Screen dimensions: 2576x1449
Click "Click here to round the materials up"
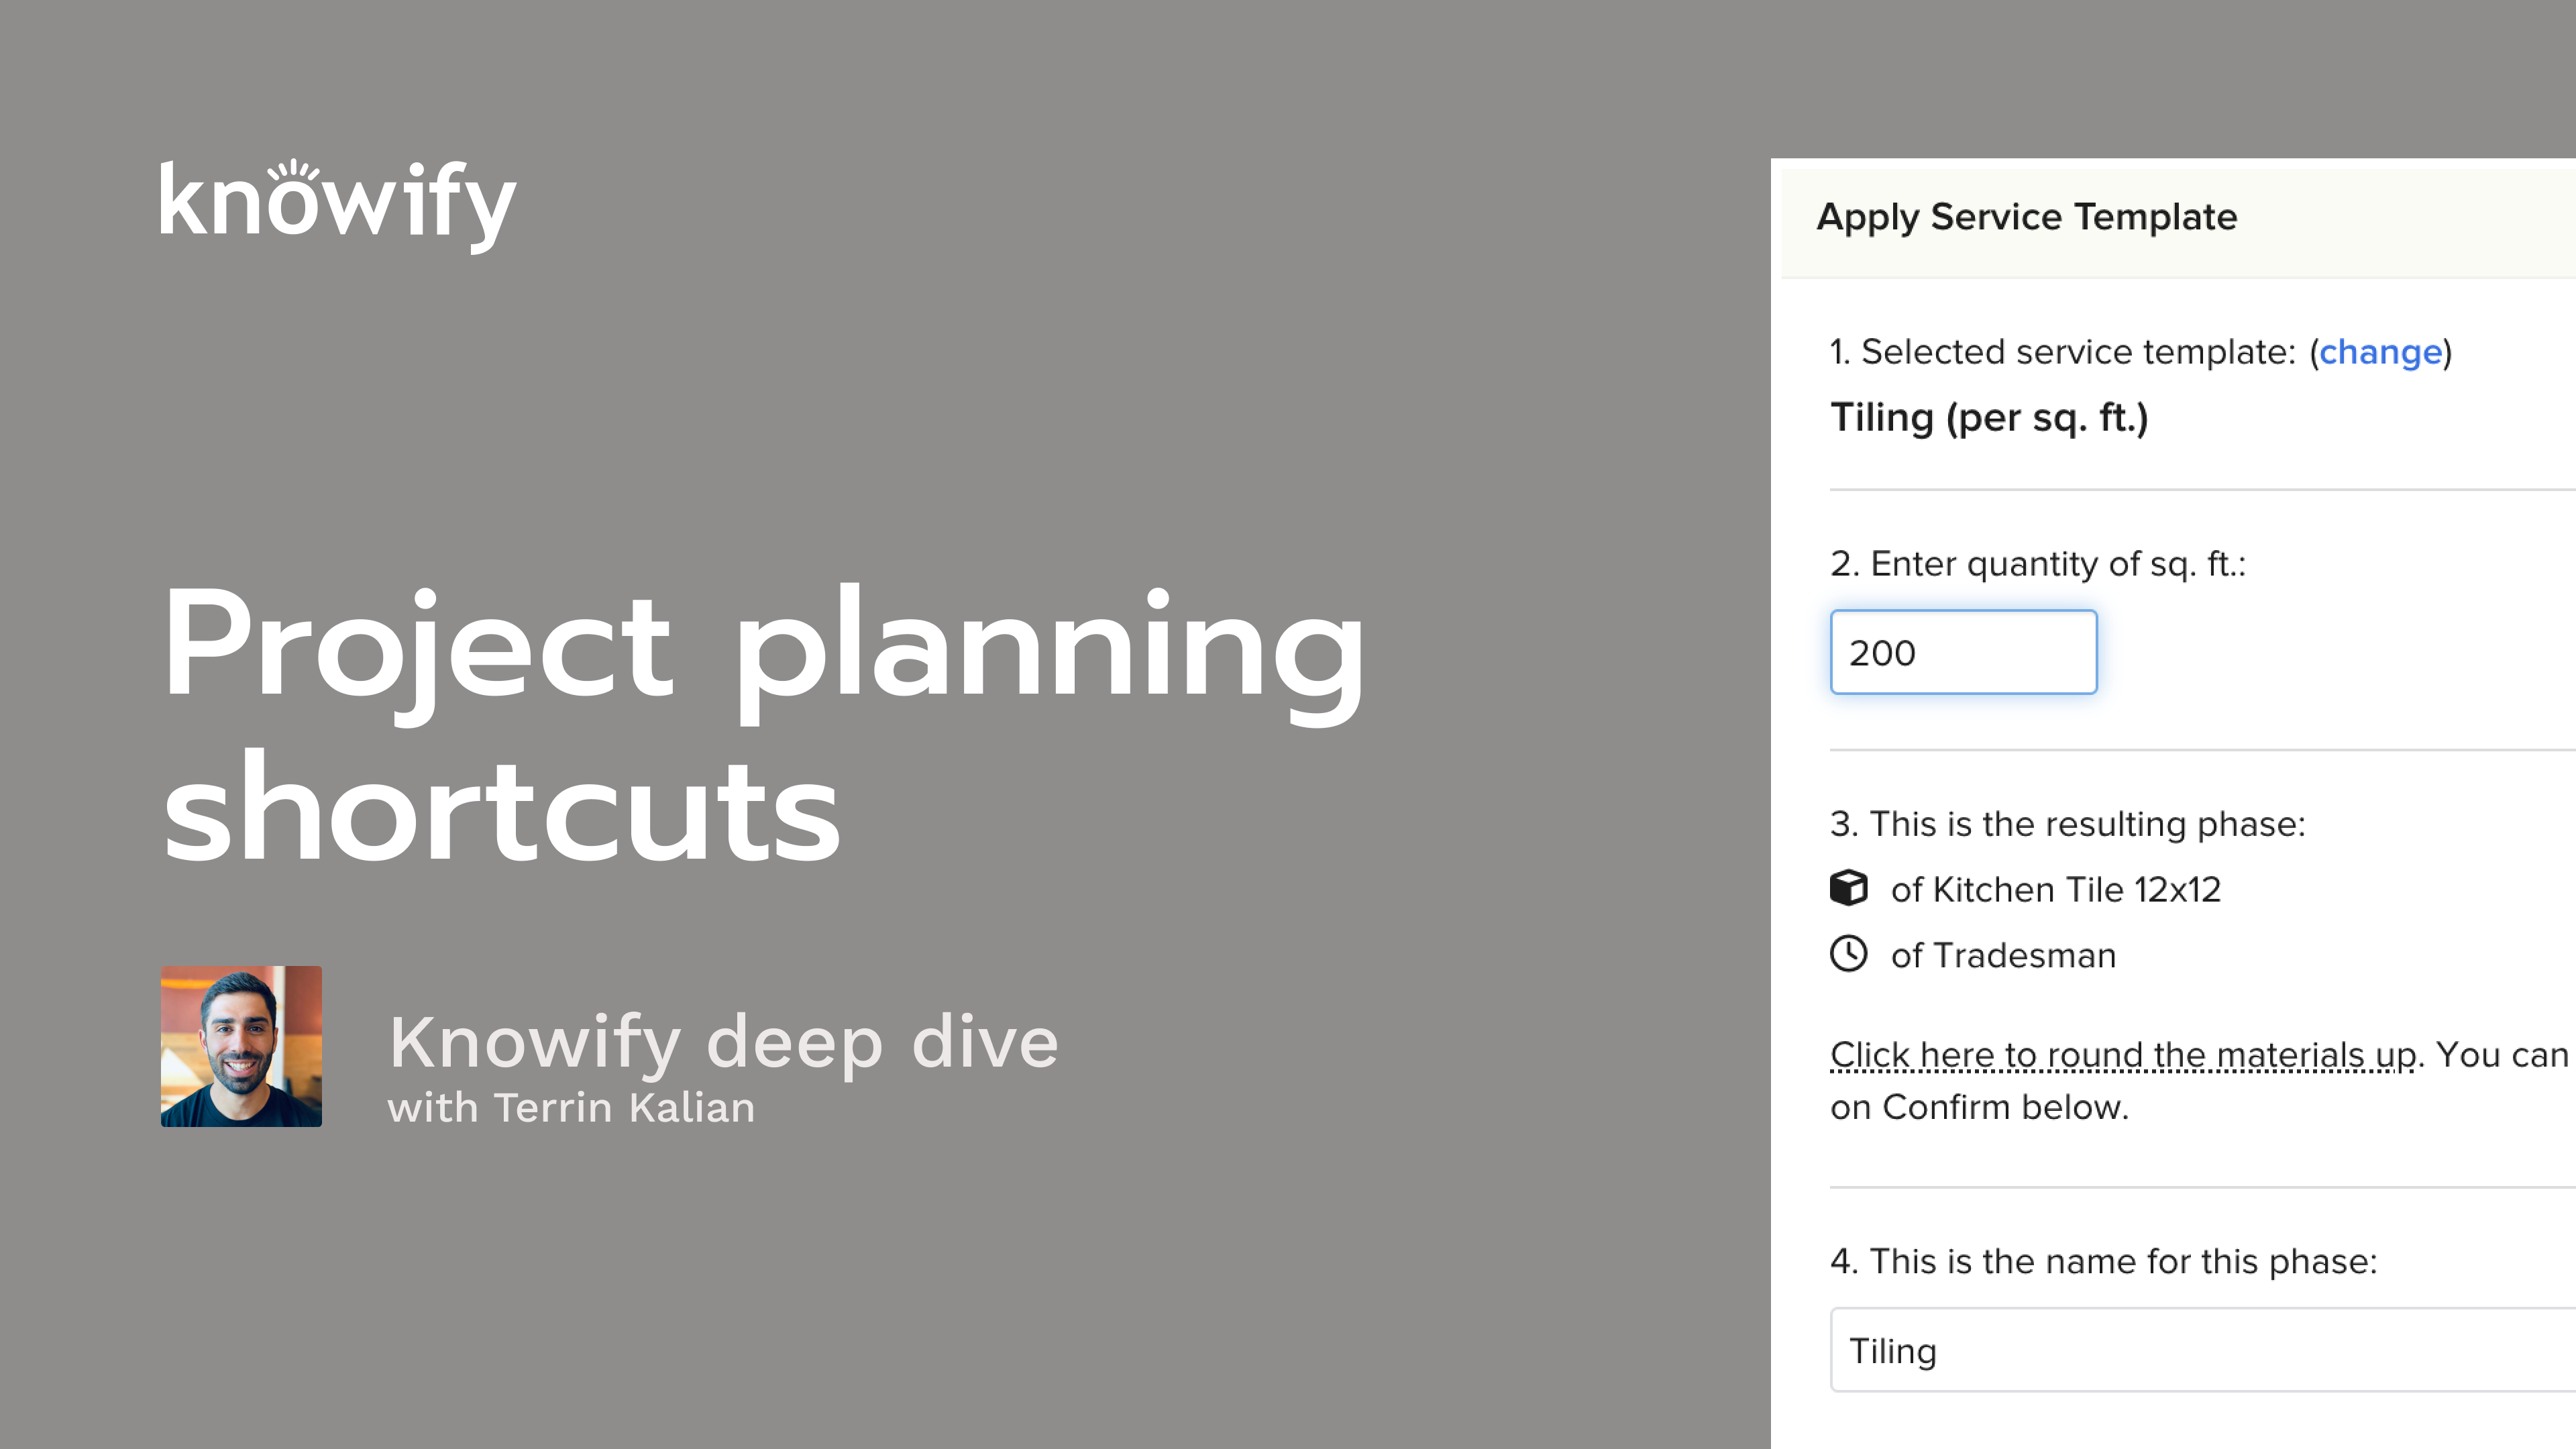pyautogui.click(x=2122, y=1055)
